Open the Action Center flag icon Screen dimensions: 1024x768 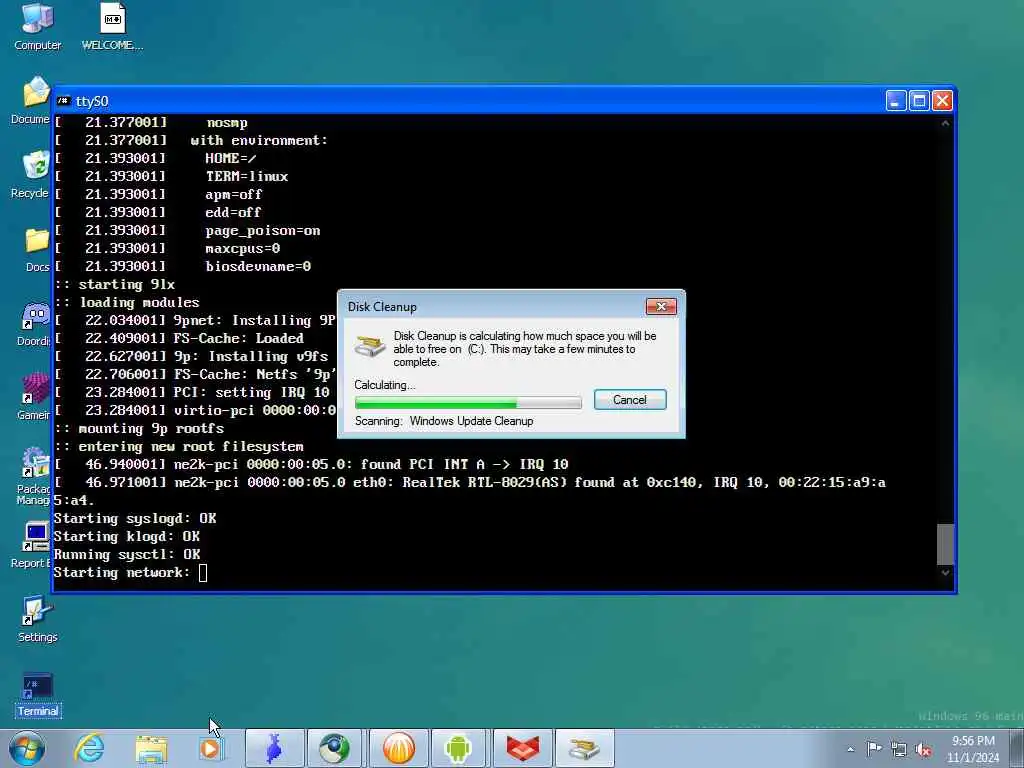874,749
